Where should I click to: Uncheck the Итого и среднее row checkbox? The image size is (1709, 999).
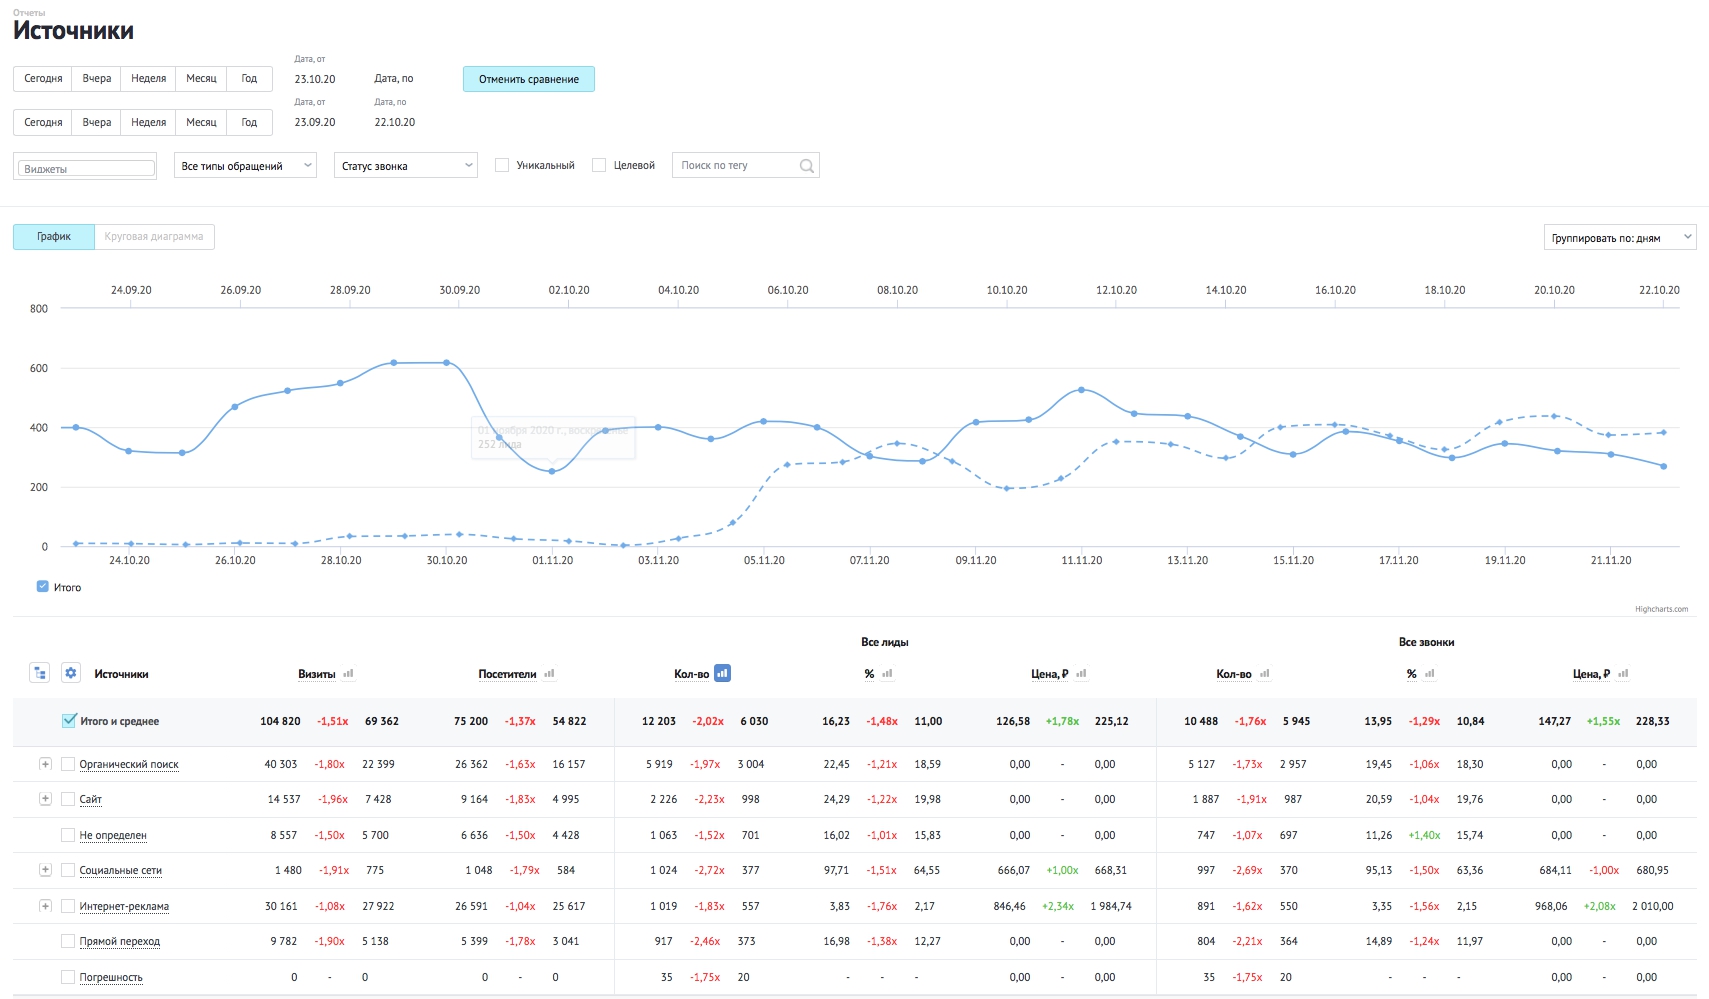[x=68, y=721]
